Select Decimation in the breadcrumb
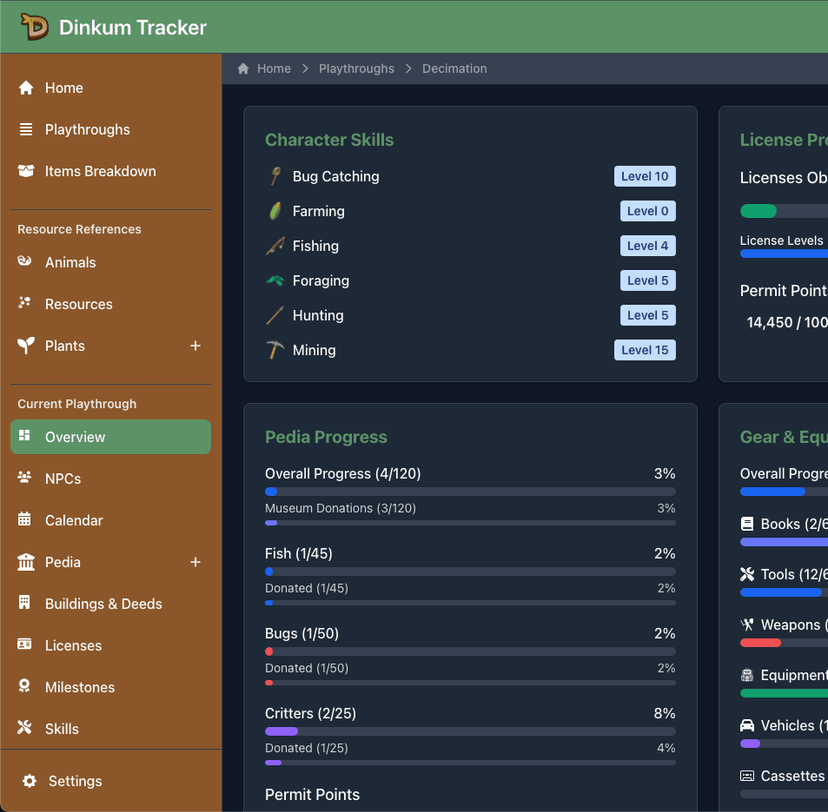Screen dimensions: 828x812 point(454,68)
